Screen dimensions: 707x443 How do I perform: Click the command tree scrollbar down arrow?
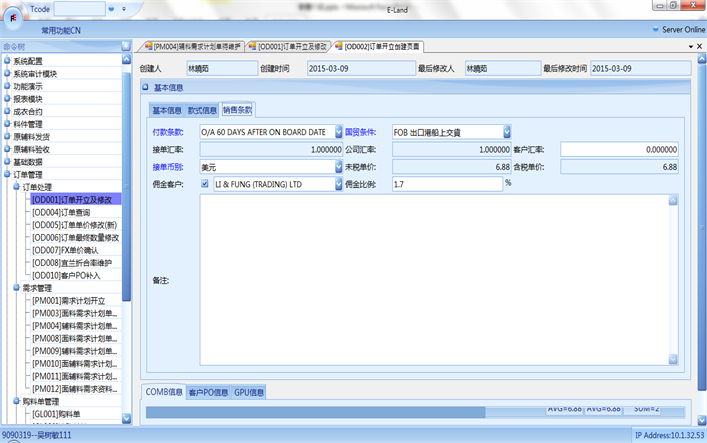pos(127,418)
